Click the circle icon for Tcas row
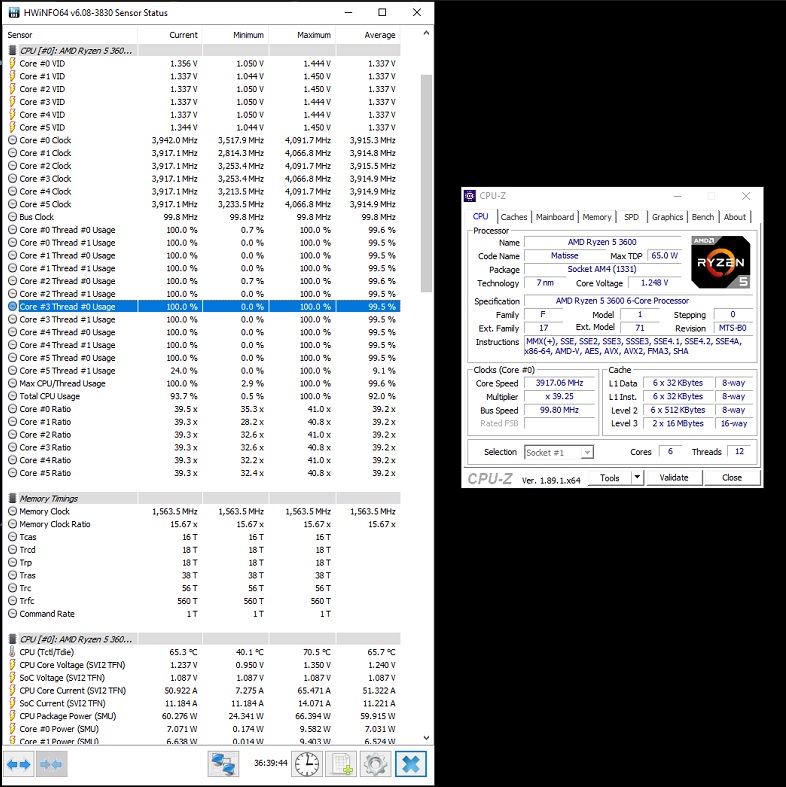Screen dimensions: 786x787 [13, 537]
